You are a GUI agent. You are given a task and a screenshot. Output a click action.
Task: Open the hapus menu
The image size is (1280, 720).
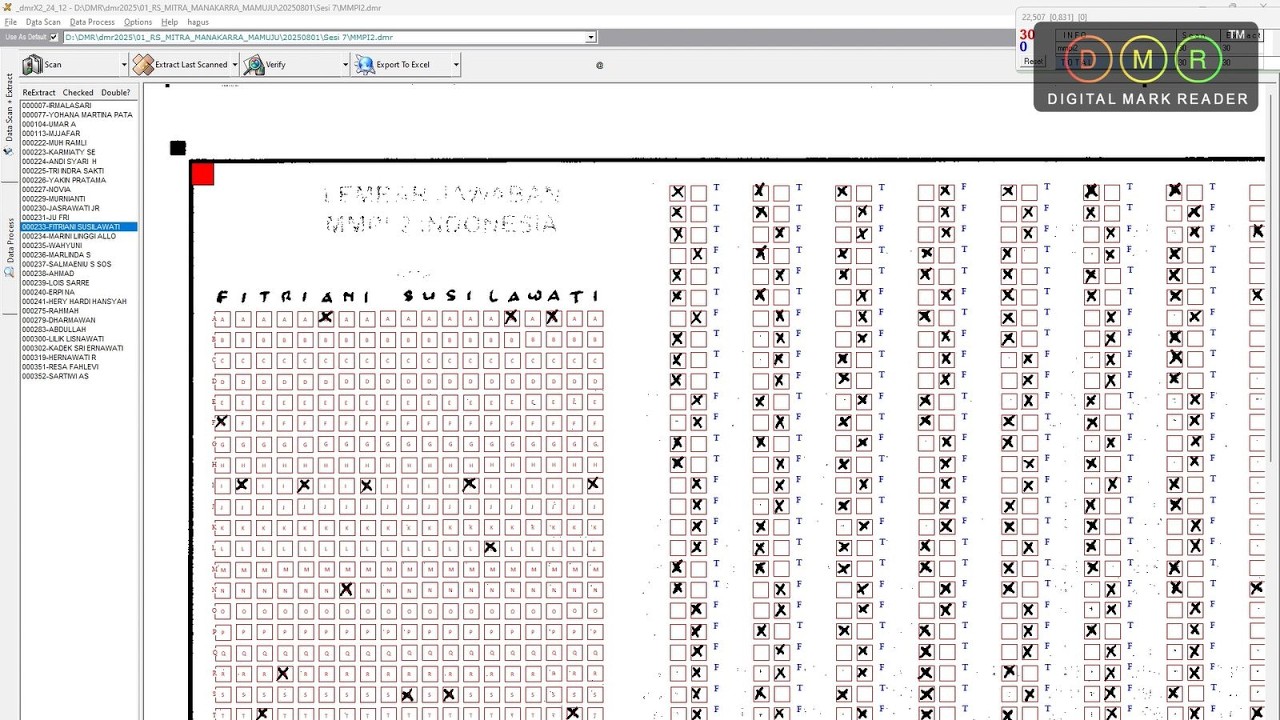click(x=198, y=22)
